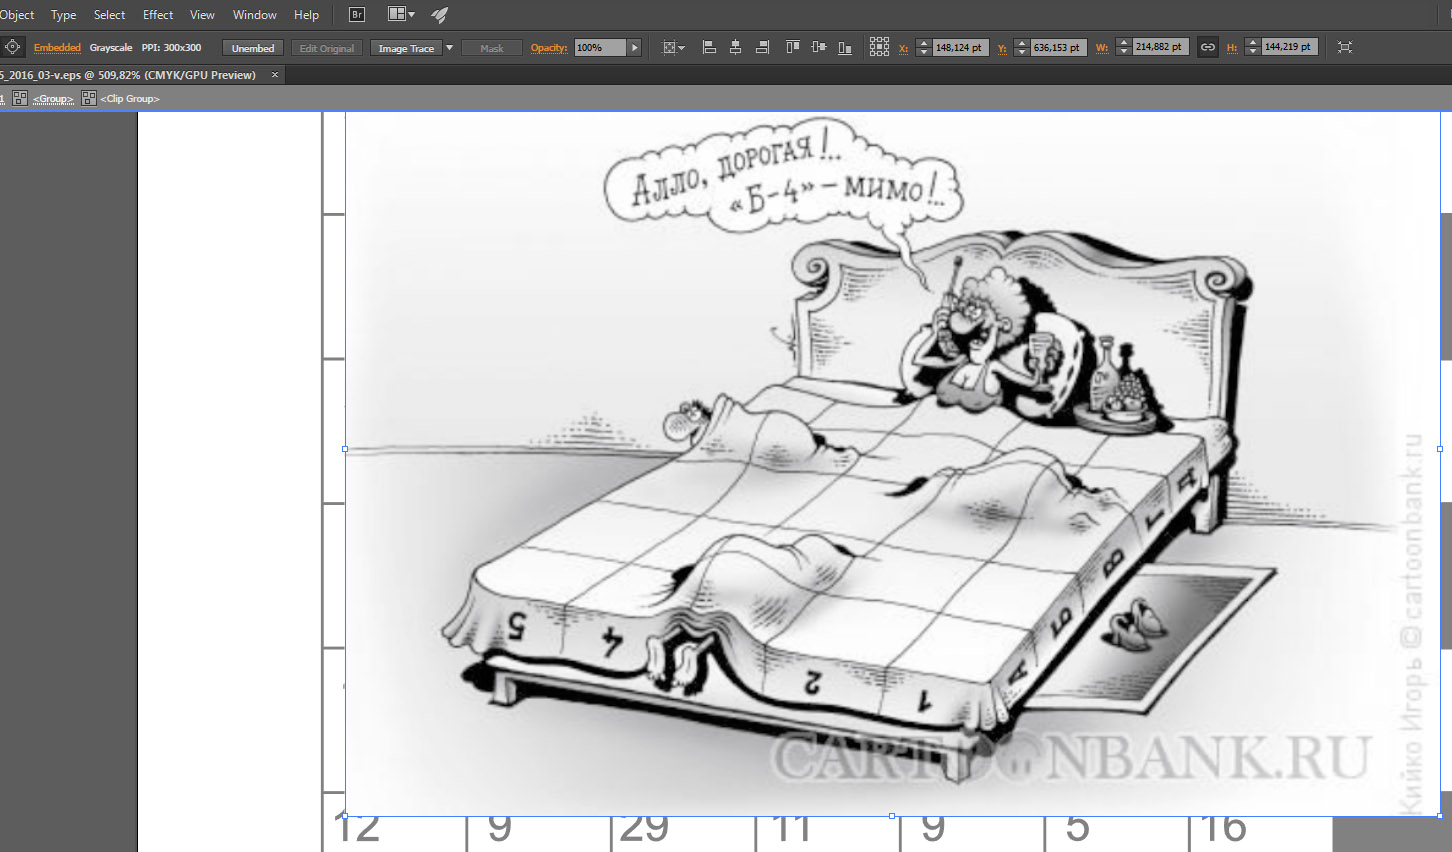
Task: Click the X value stepper arrows
Action: point(923,47)
